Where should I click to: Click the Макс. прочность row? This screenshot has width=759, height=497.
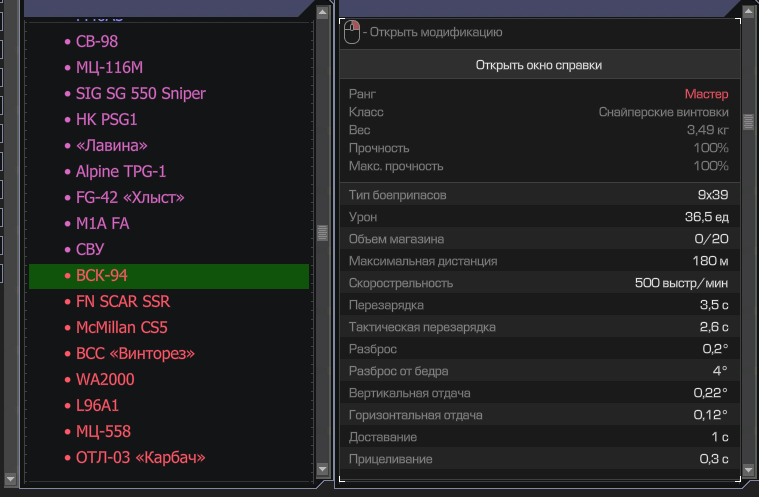click(x=539, y=166)
